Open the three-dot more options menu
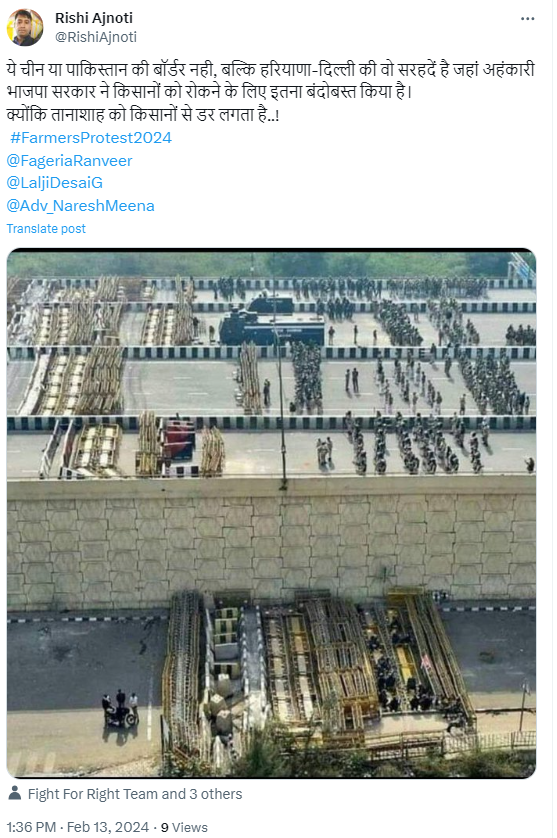The image size is (557, 838). 527,19
